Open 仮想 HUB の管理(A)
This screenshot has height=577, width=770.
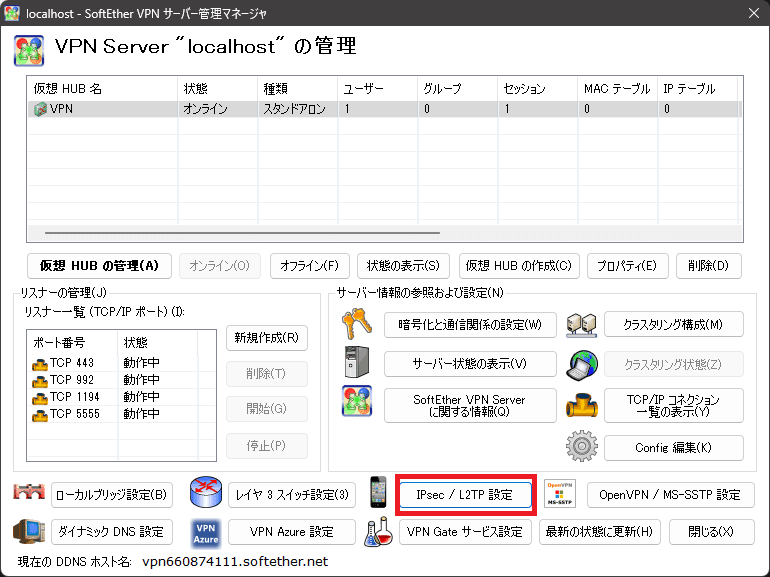(99, 266)
